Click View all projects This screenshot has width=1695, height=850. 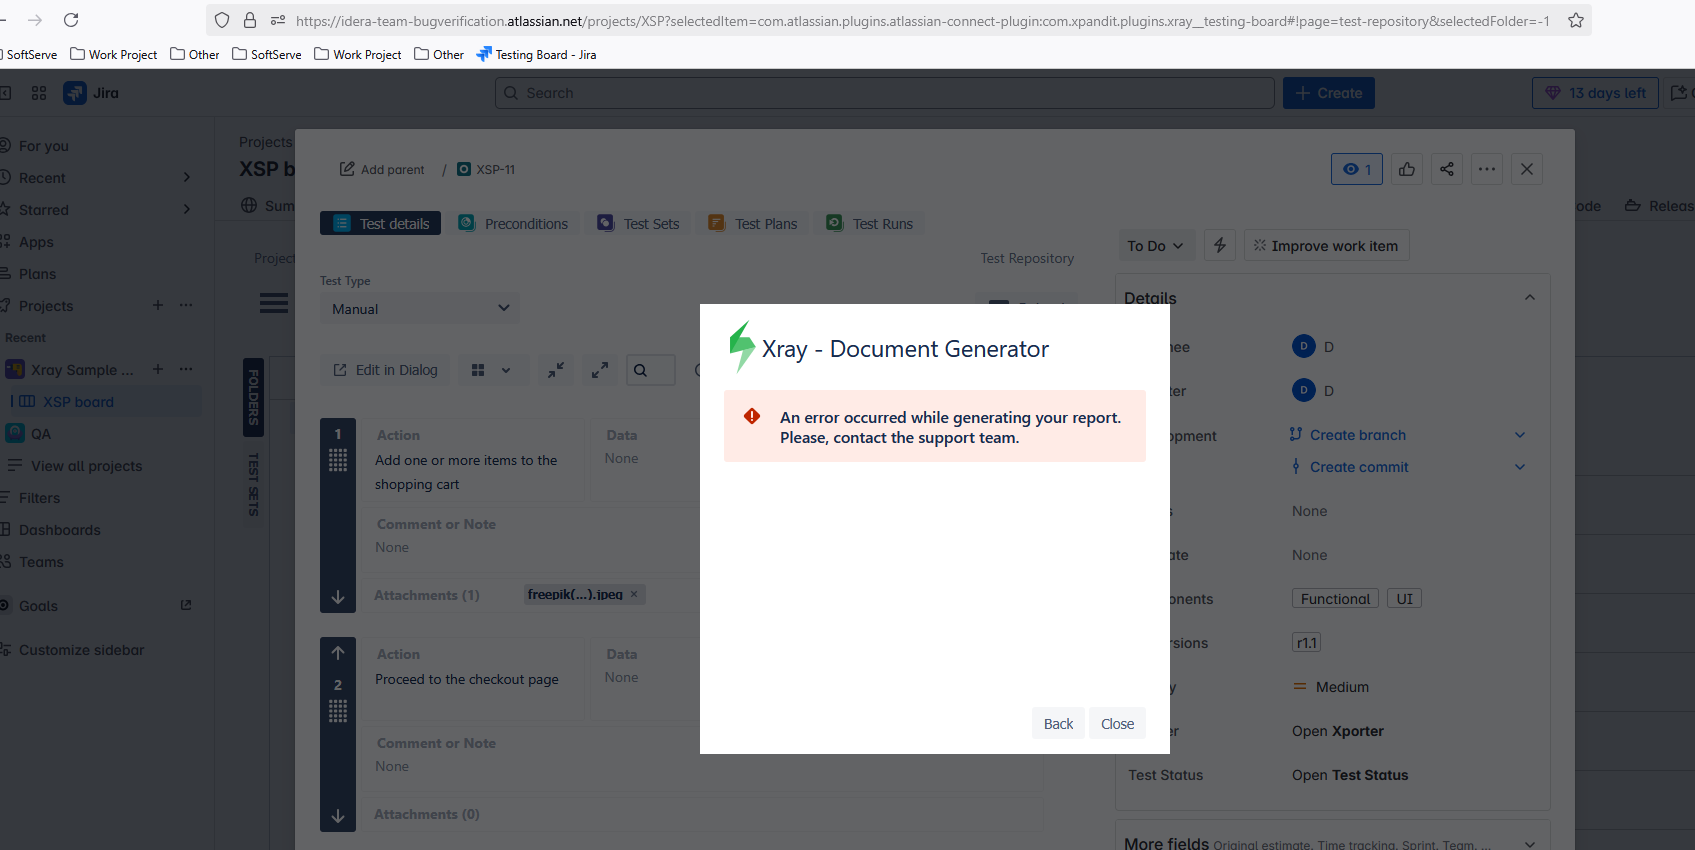pos(87,466)
